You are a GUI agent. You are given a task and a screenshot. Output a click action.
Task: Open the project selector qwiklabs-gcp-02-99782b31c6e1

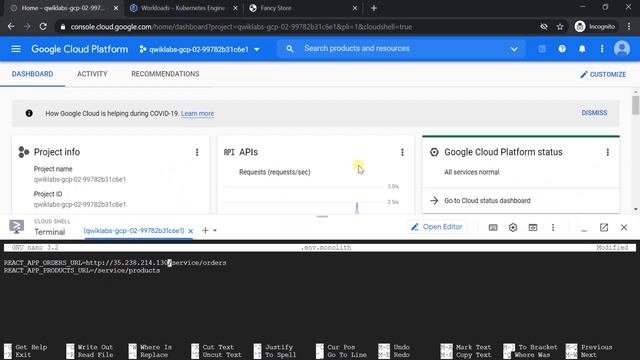199,49
